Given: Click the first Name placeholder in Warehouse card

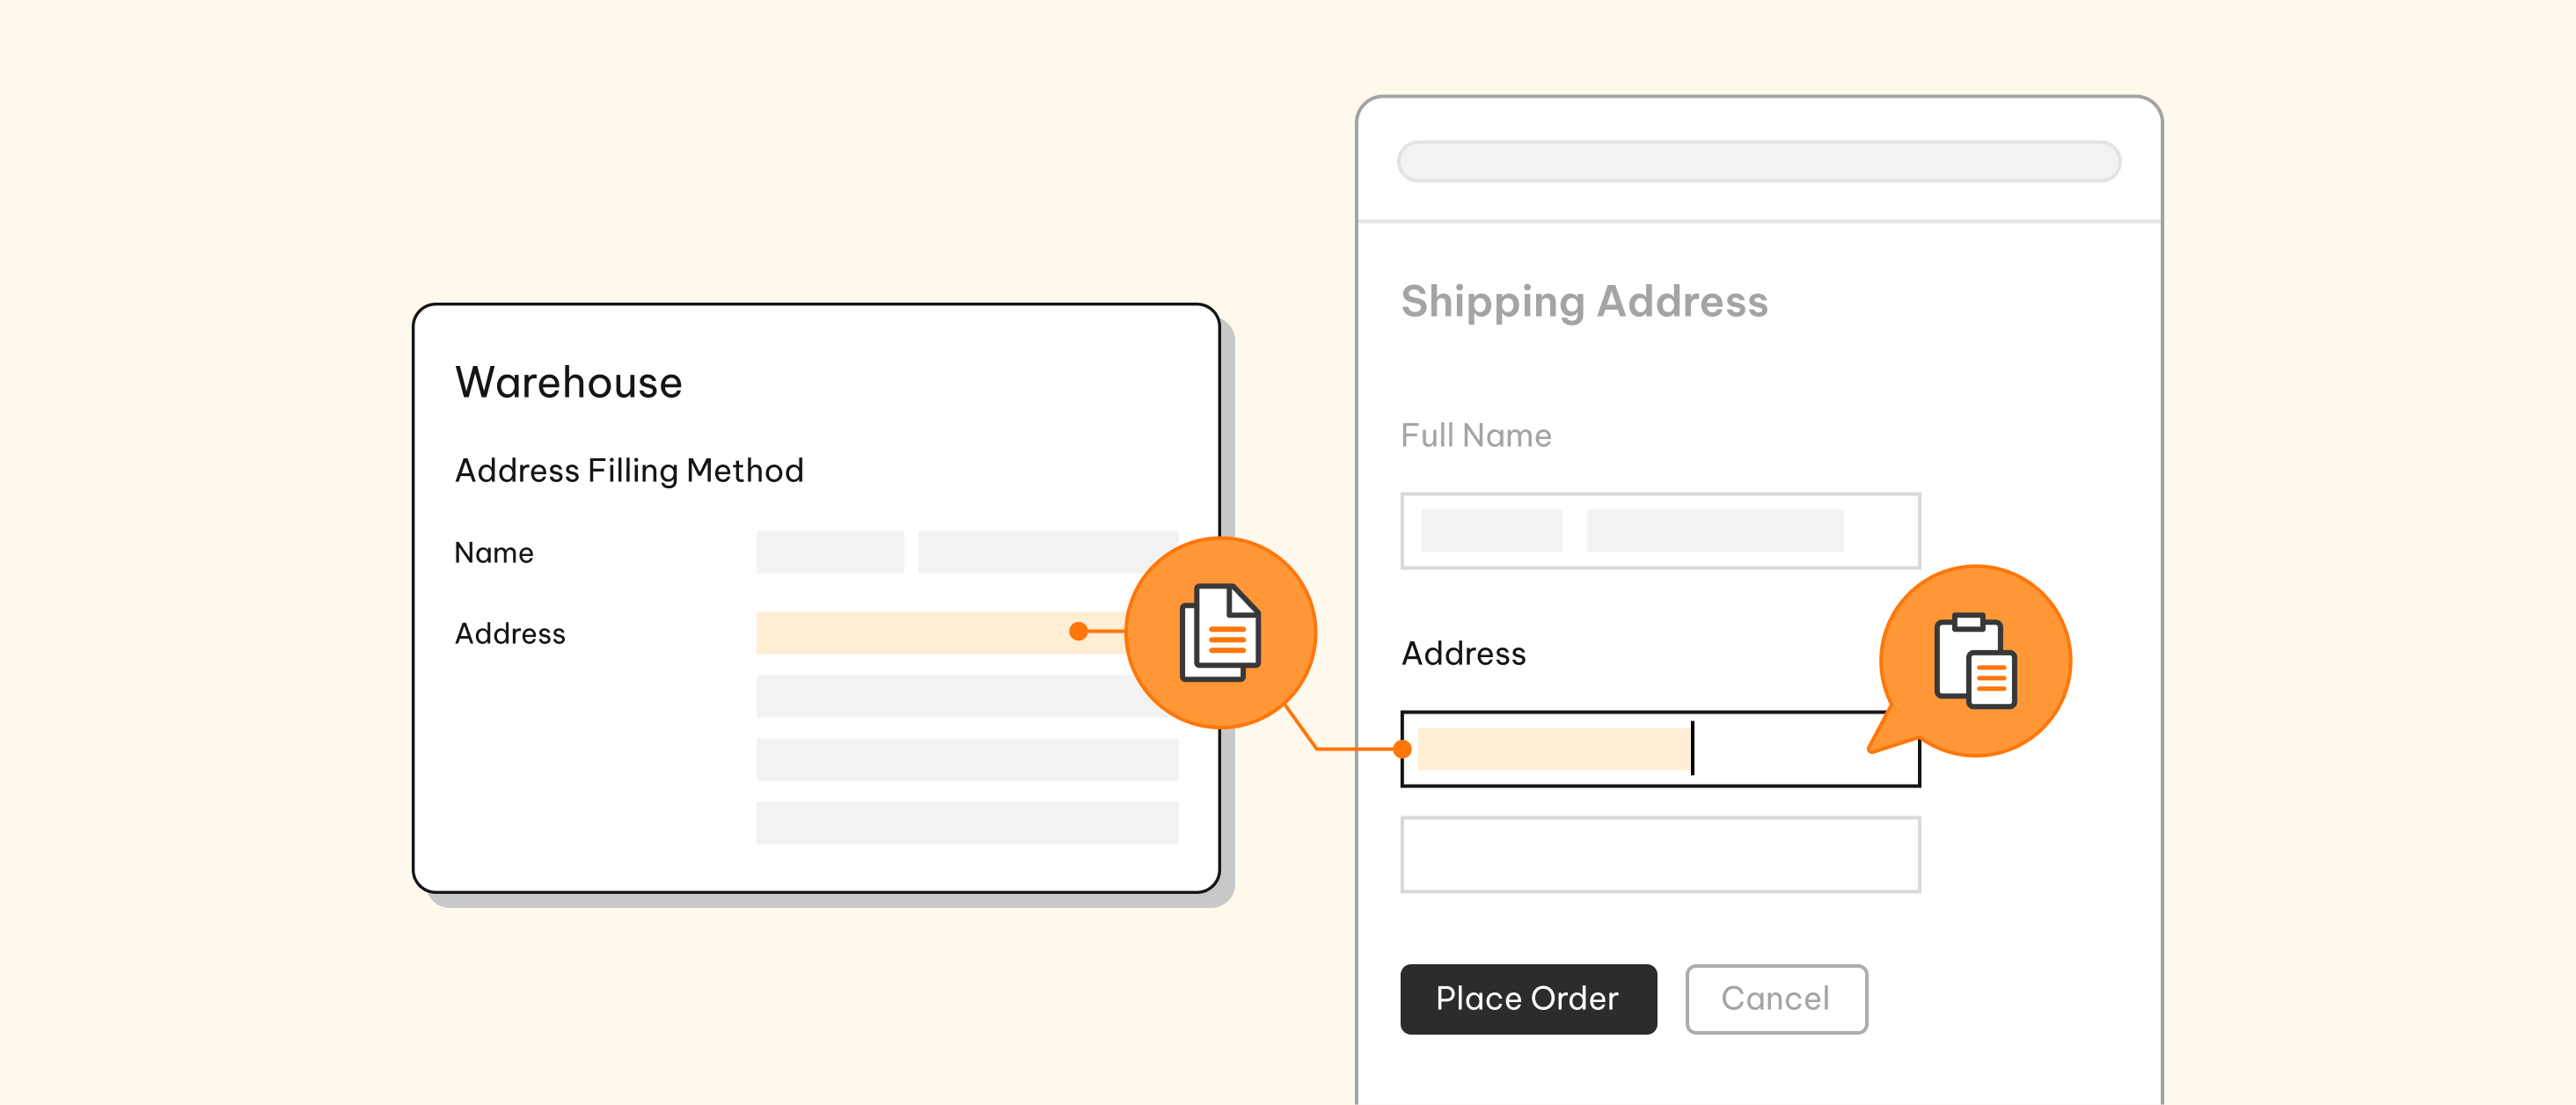Looking at the screenshot, I should (829, 552).
